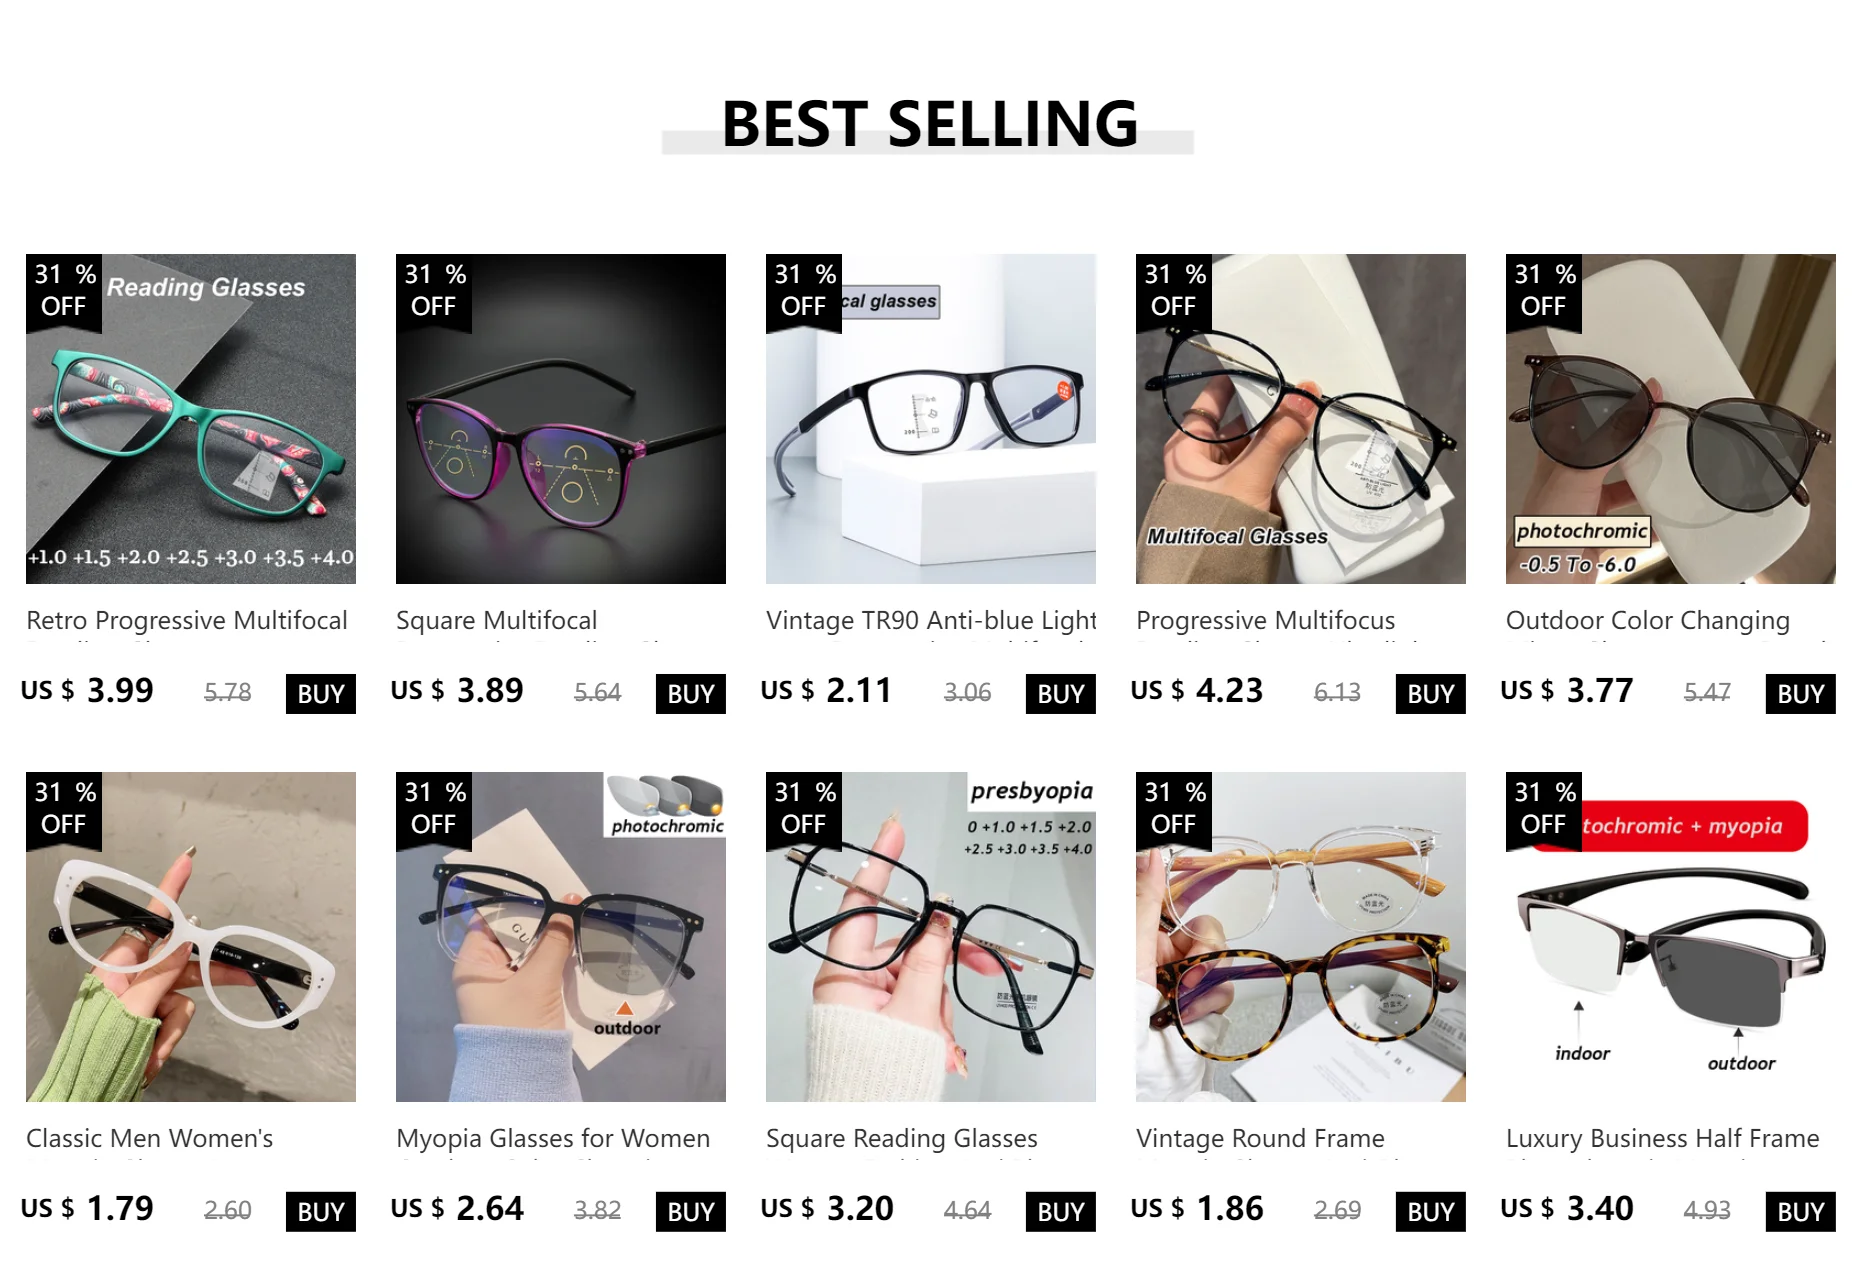Open the Vintage TR90 Anti-blue Light glasses image
1864x1278 pixels.
tap(931, 419)
